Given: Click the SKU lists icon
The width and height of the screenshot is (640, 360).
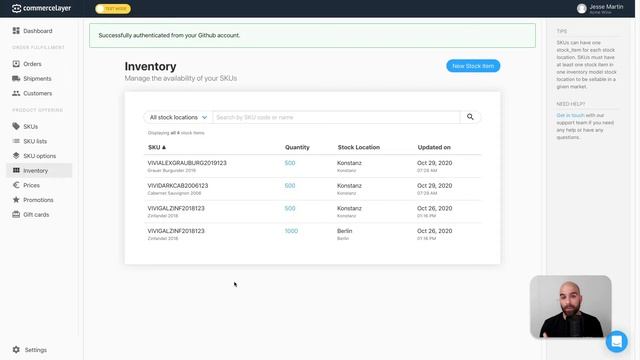Looking at the screenshot, I should pos(16,141).
